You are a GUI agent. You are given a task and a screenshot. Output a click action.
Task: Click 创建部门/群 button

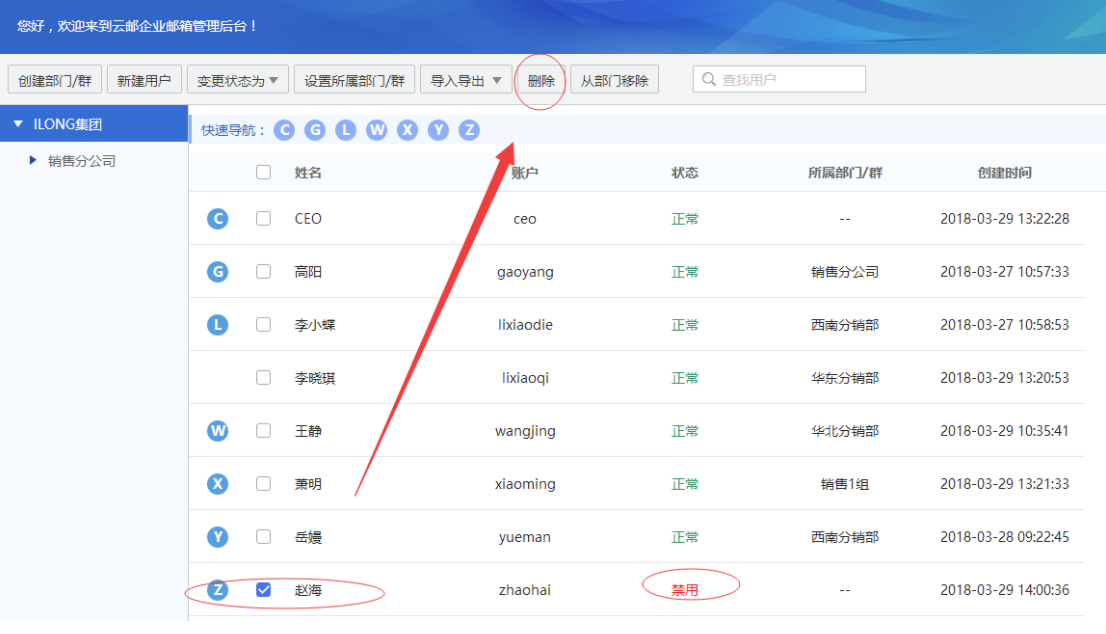(55, 80)
